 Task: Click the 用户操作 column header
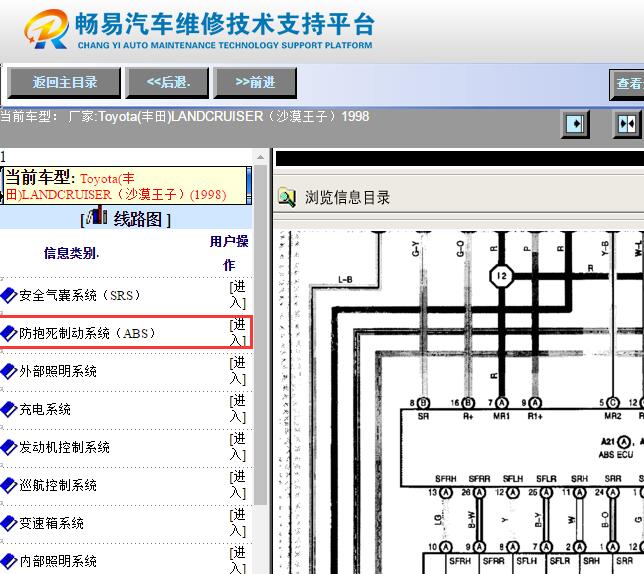coord(229,253)
